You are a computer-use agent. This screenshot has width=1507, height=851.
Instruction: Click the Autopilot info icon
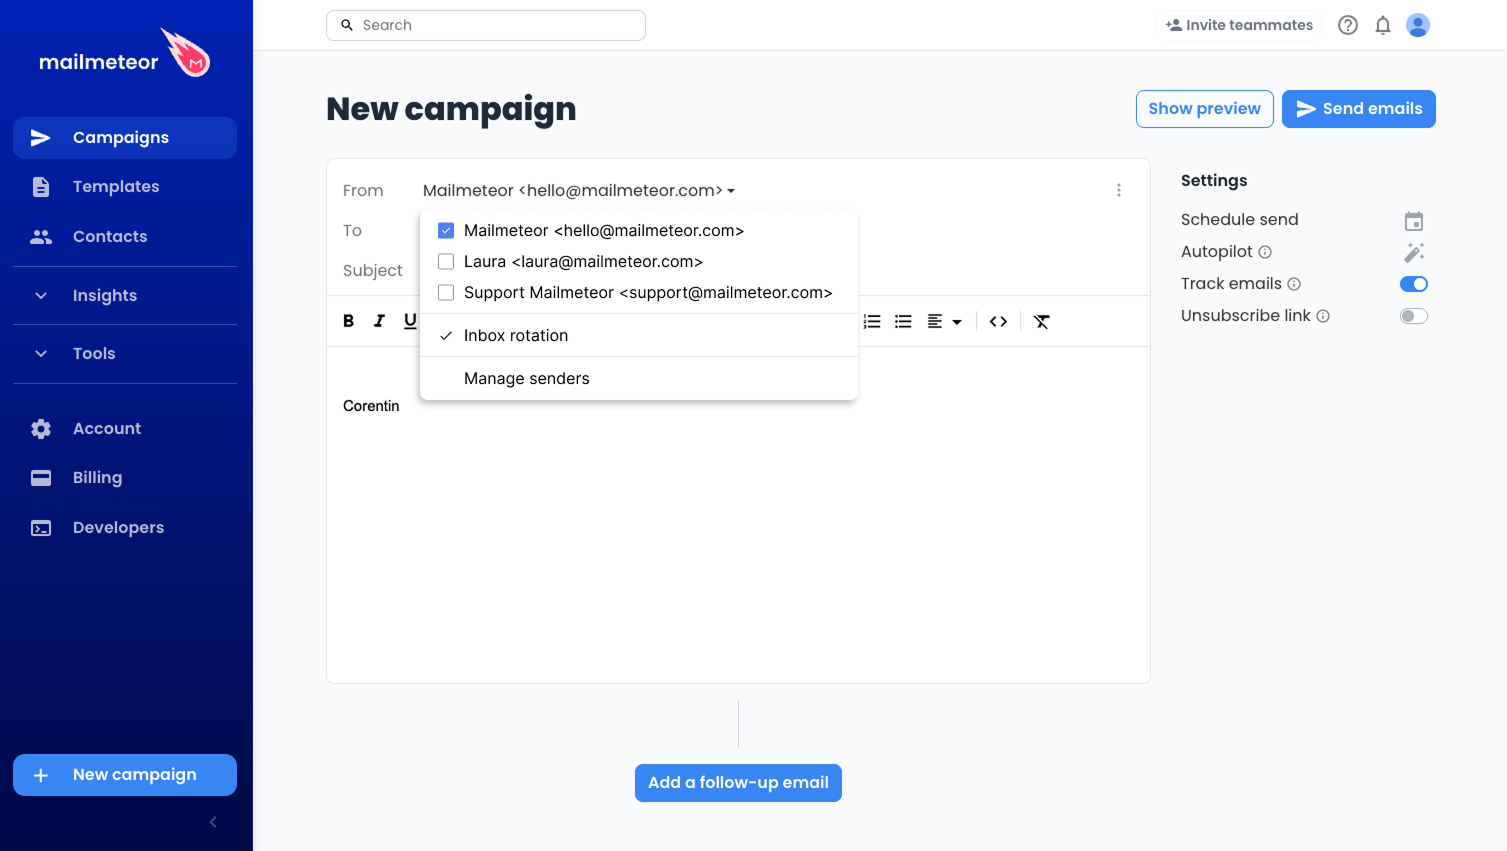pos(1265,252)
